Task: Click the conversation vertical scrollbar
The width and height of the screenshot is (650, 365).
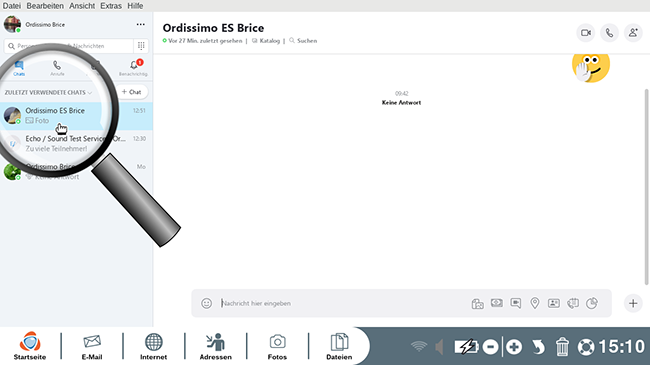Action: 647,187
